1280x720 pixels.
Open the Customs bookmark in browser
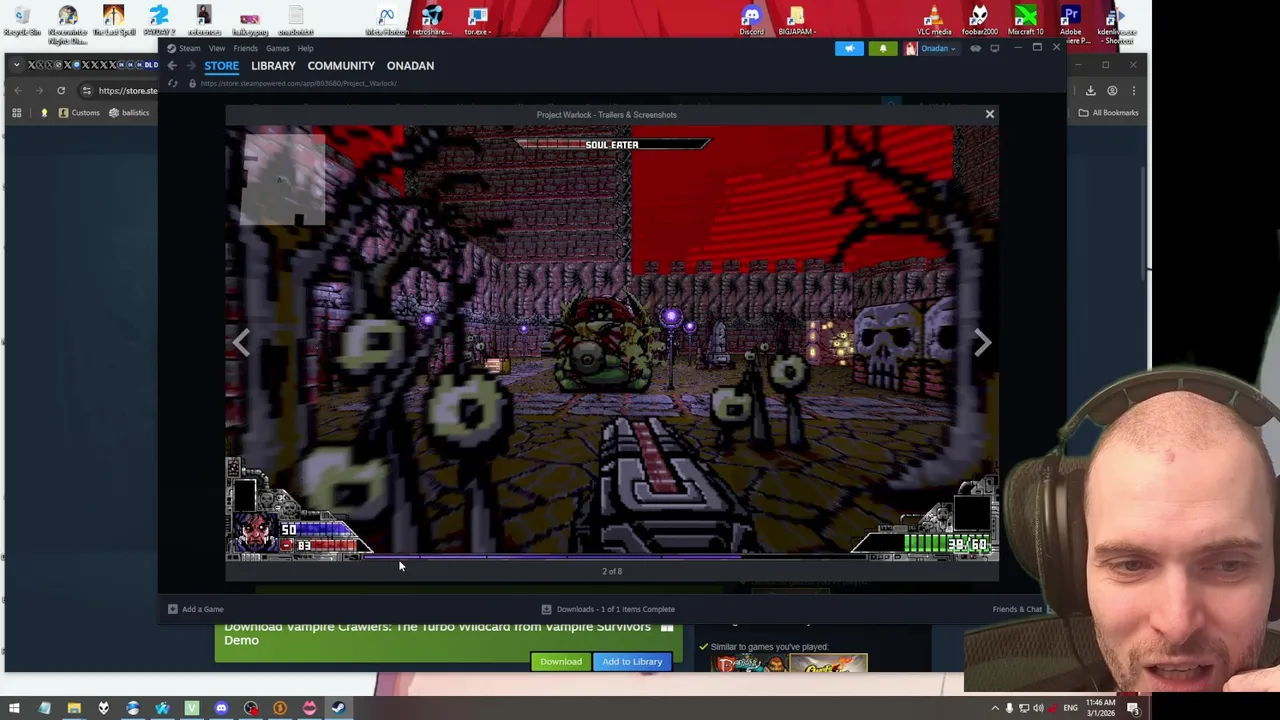click(79, 113)
